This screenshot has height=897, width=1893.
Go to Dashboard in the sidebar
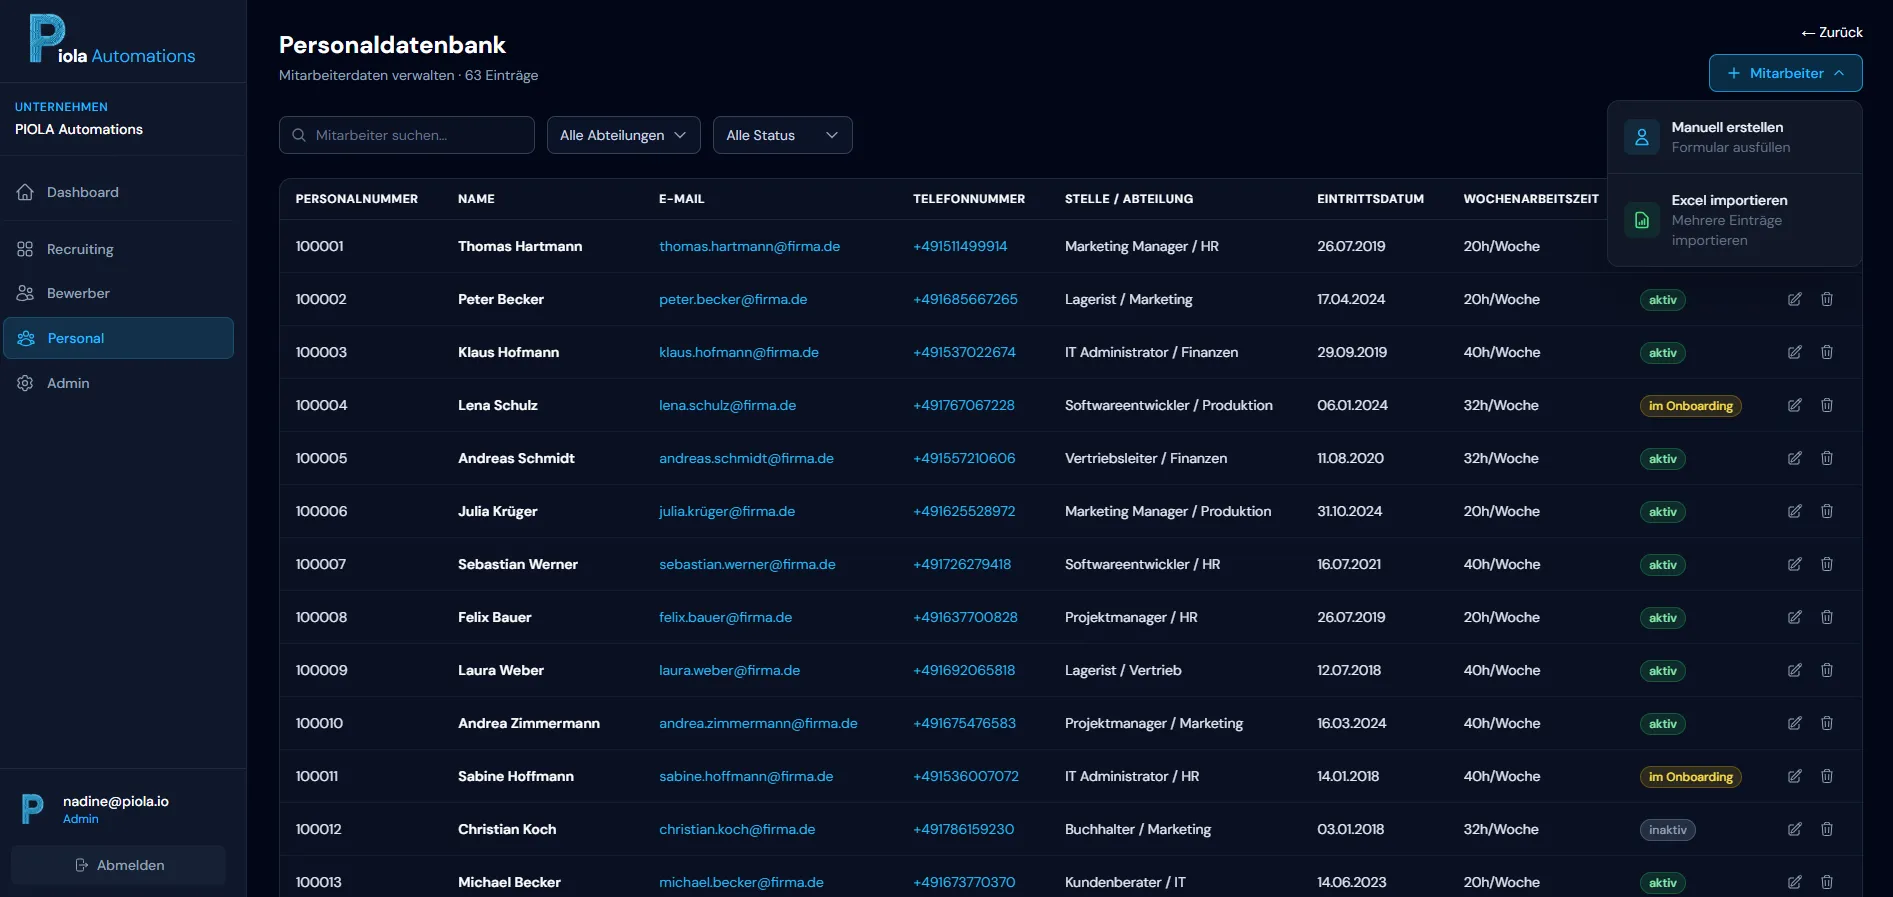pos(82,192)
